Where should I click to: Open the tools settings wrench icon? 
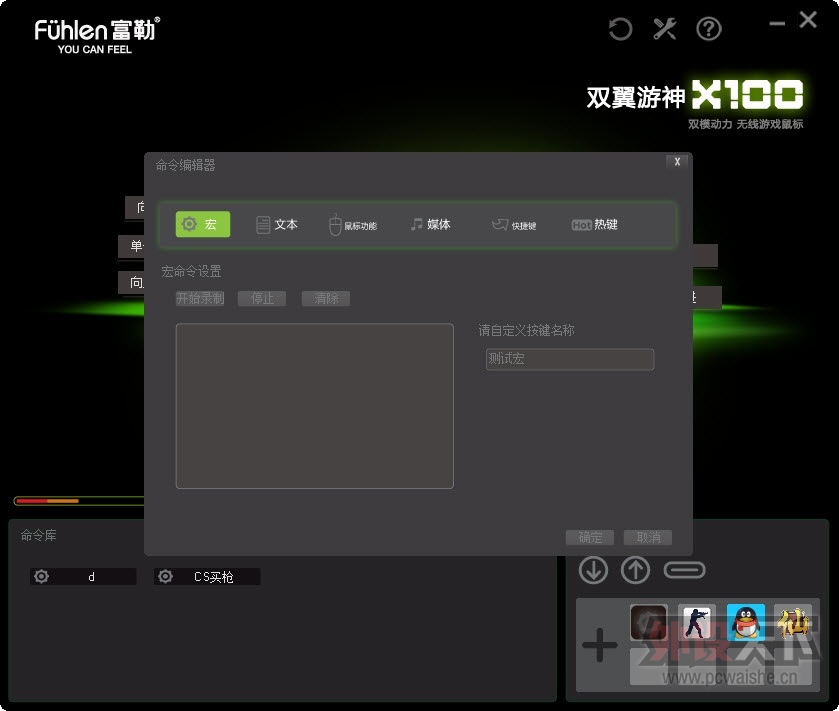coord(665,29)
